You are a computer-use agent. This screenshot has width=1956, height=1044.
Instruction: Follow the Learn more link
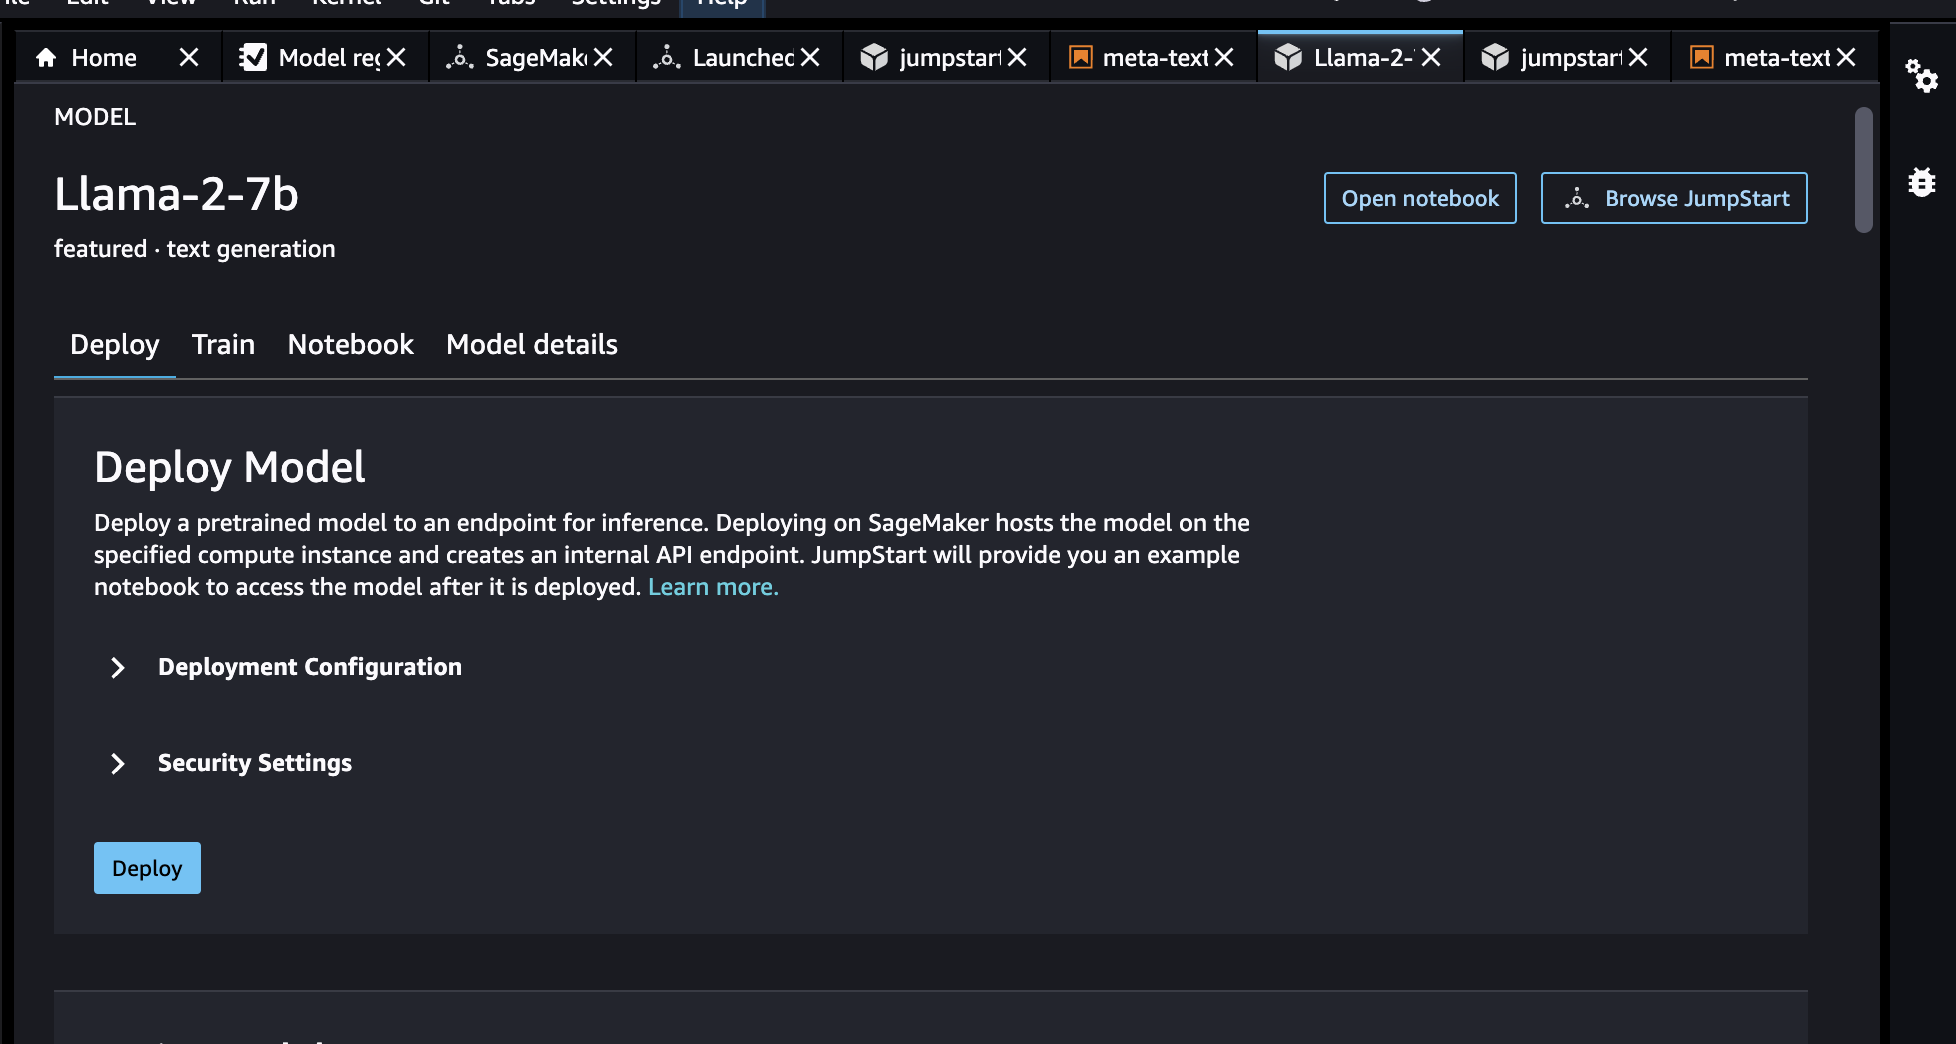[x=712, y=587]
